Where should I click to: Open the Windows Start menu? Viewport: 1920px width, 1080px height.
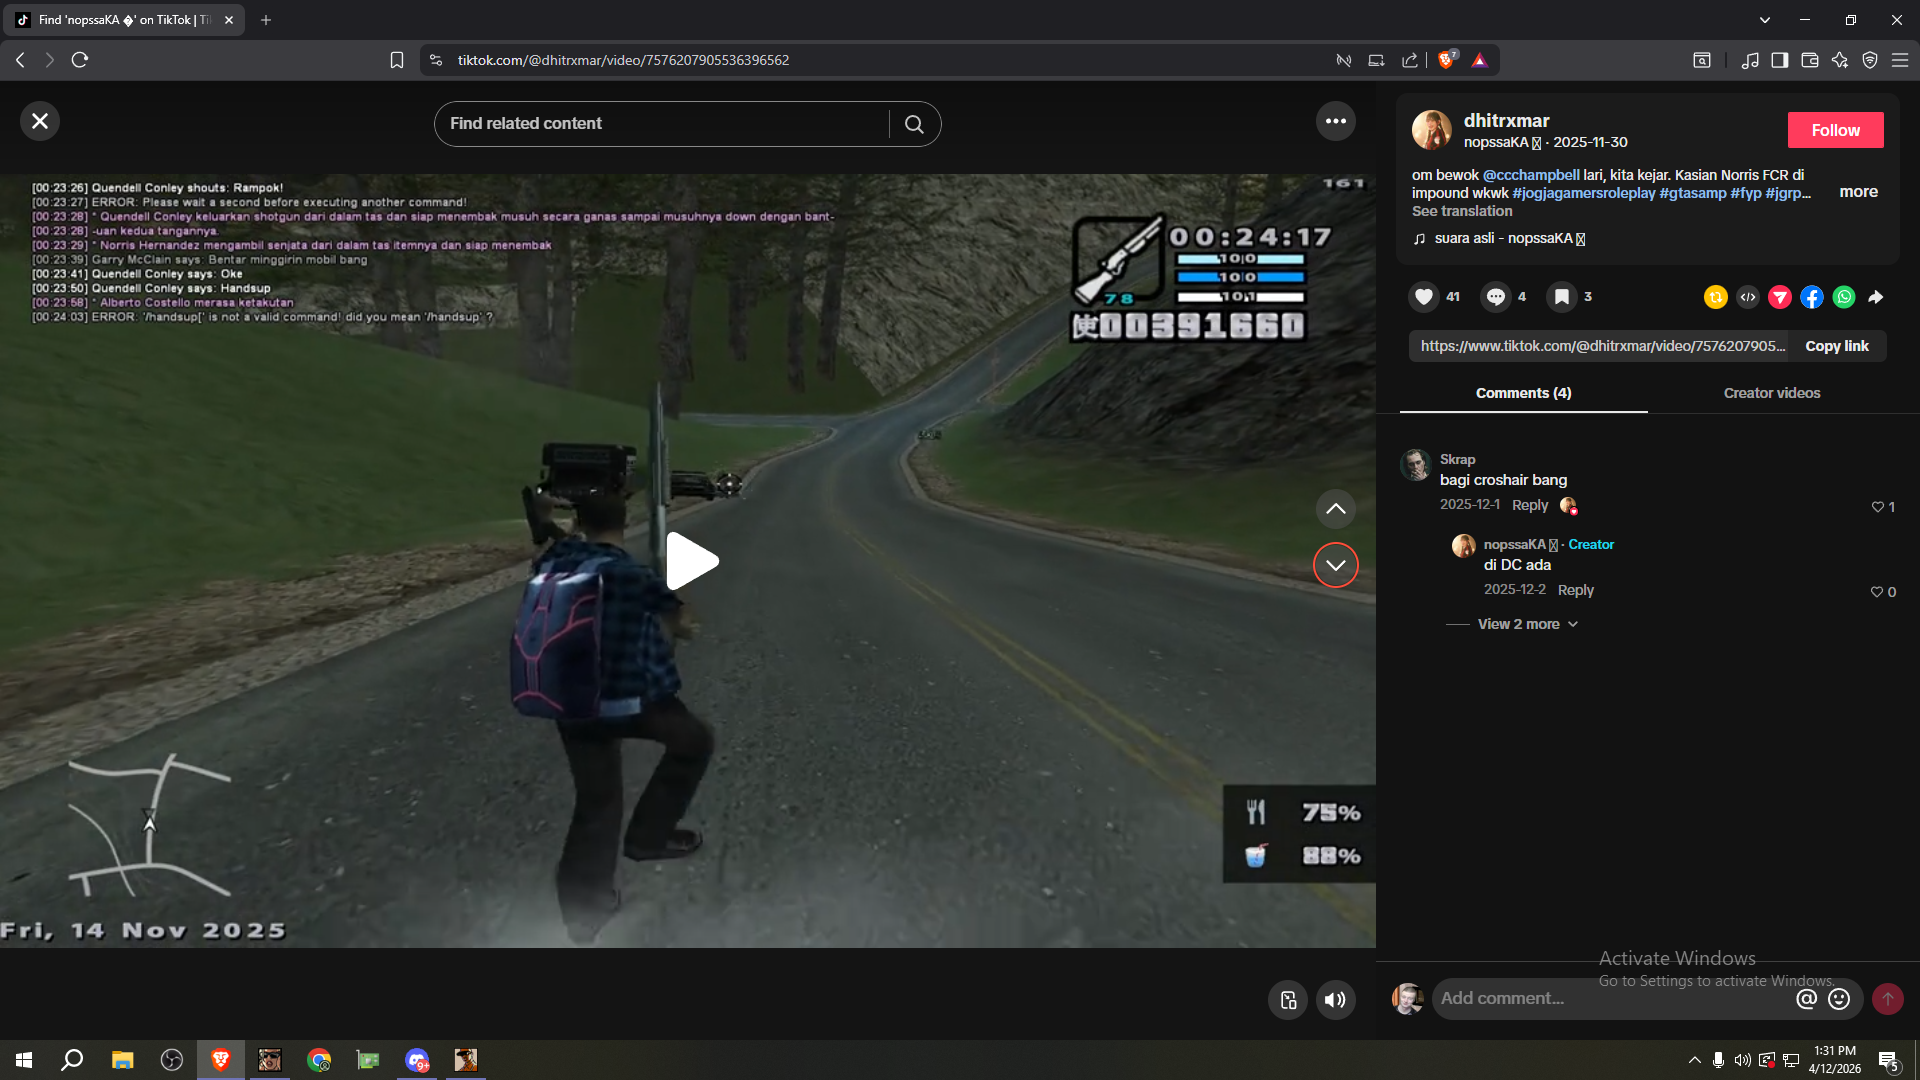click(x=24, y=1060)
